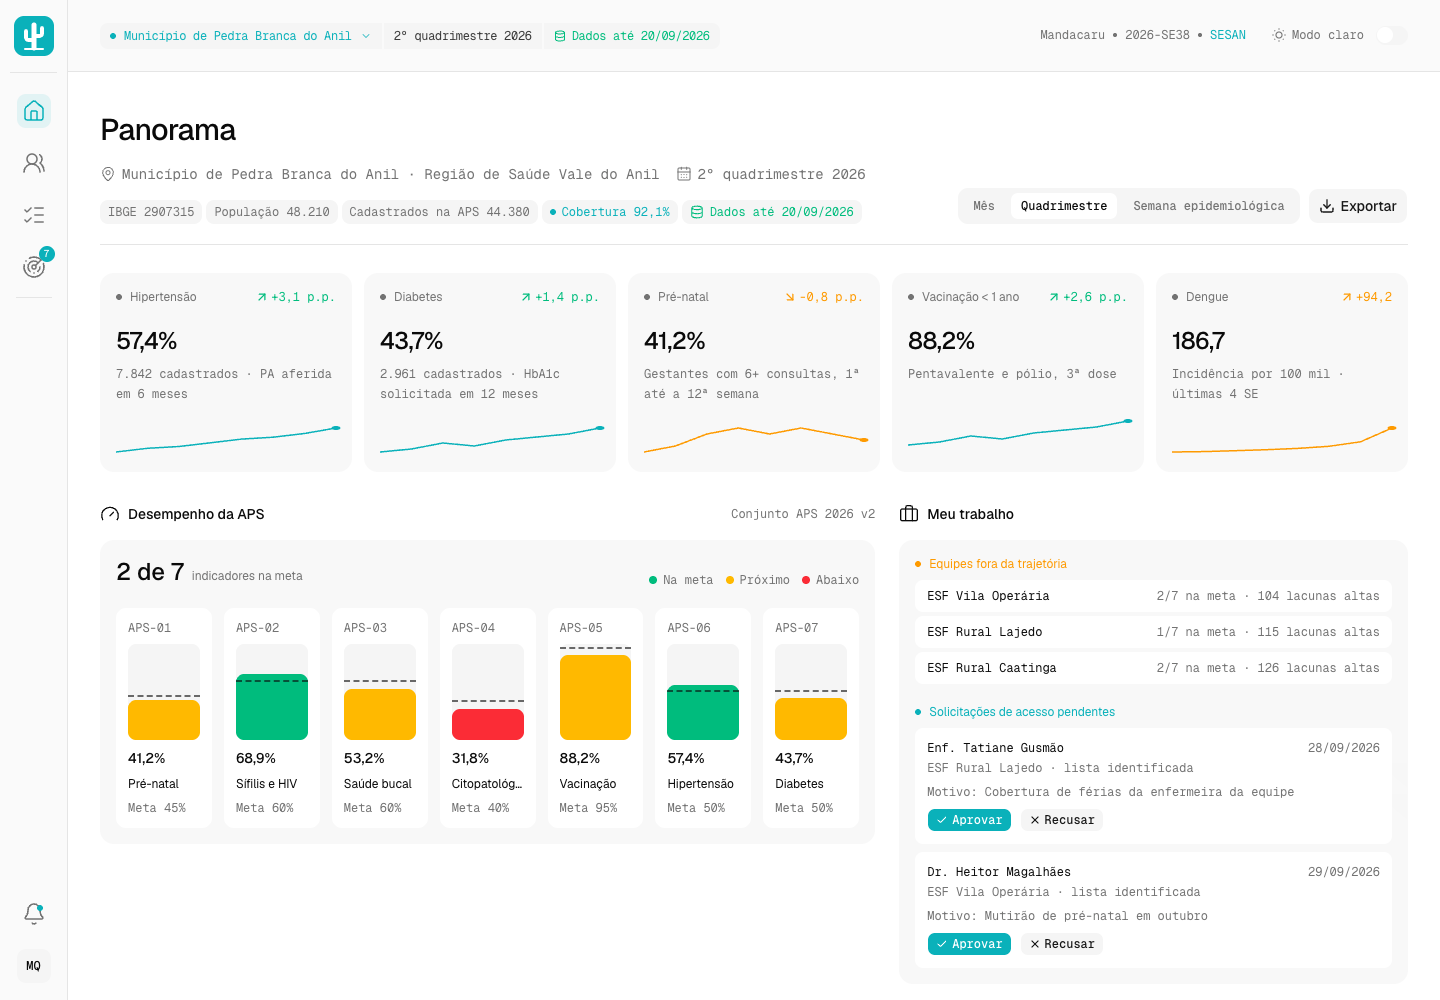Select the Semana epidemiológica tab
Viewport: 1440px width, 1000px height.
click(x=1208, y=206)
